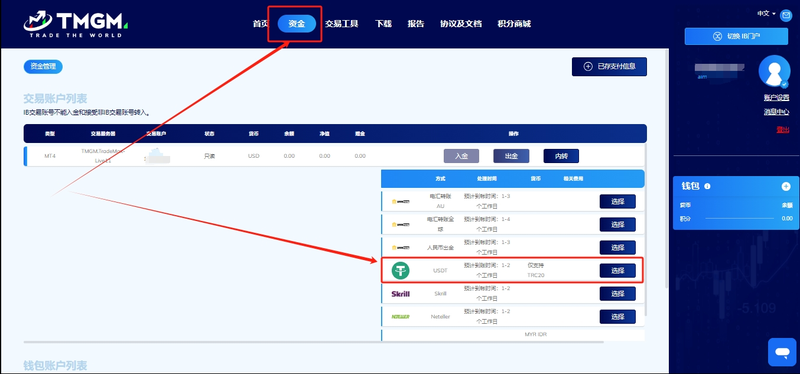Open the live chat bubble
800x374 pixels.
[782, 352]
